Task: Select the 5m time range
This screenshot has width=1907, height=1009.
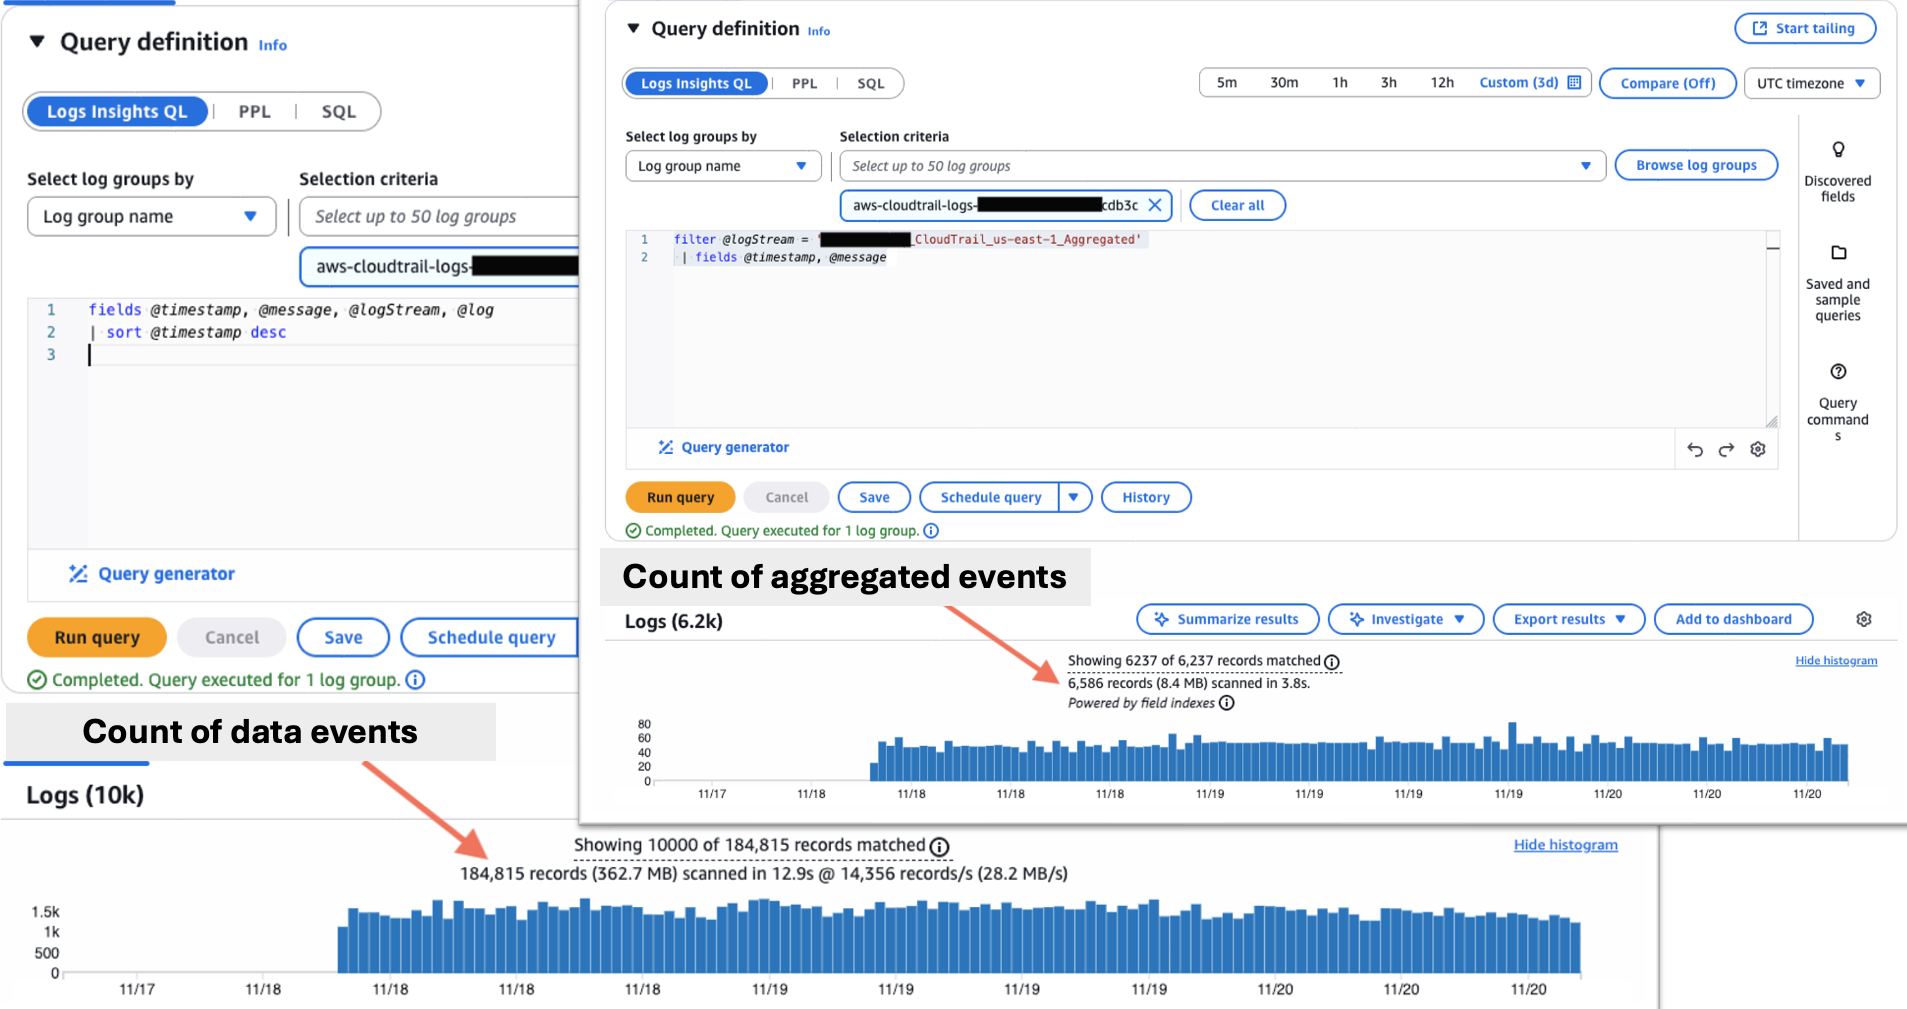Action: pos(1227,83)
